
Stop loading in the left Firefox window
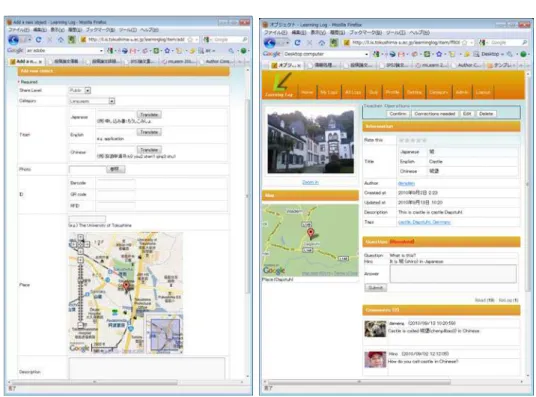click(50, 40)
